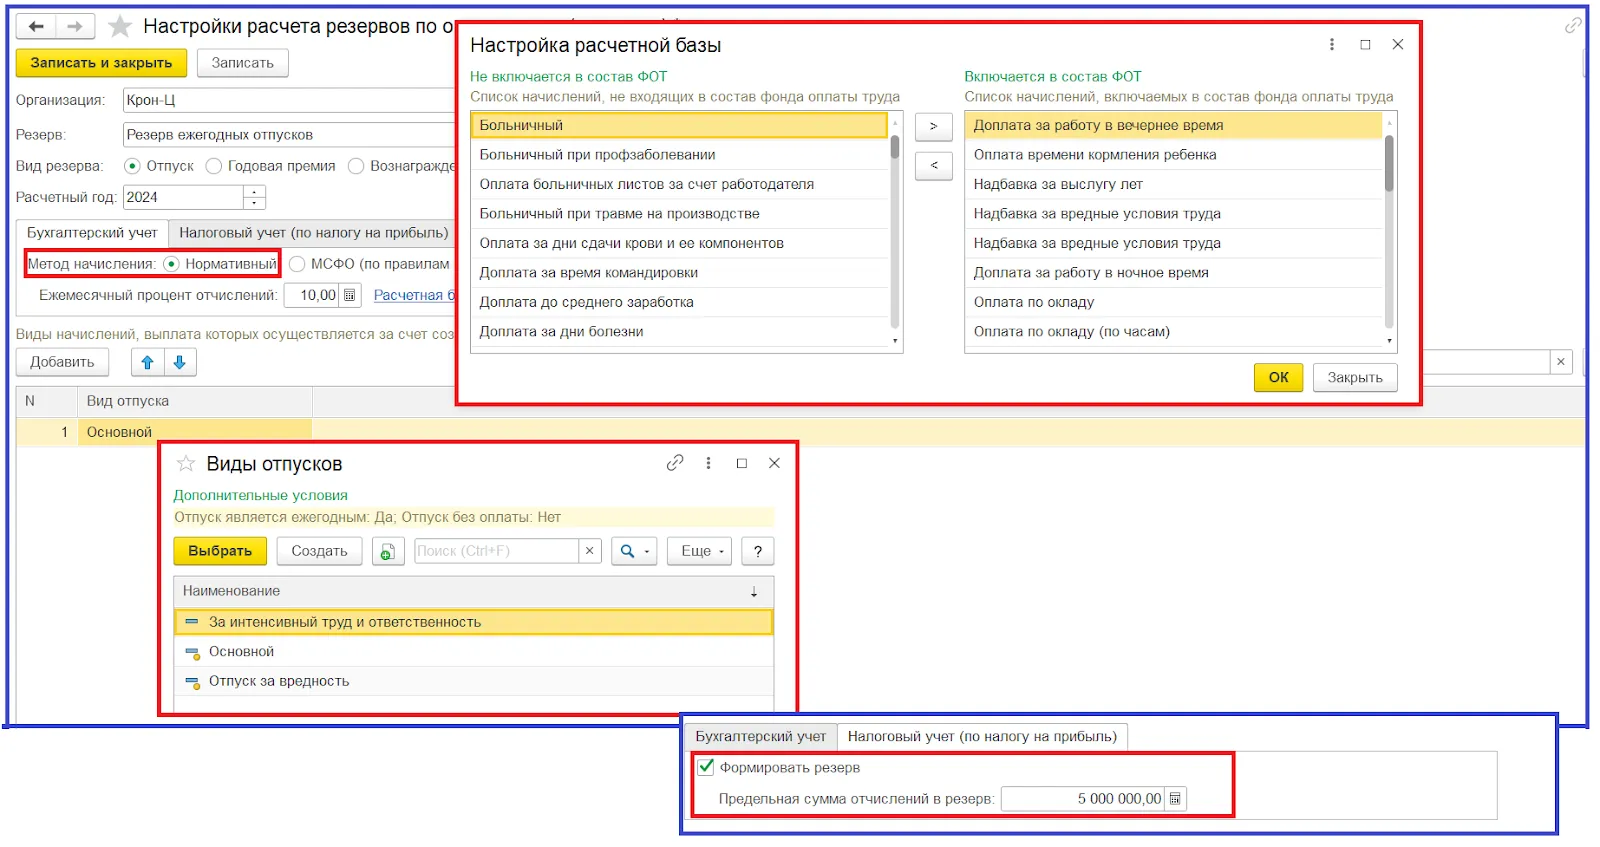
Task: Choose the МСФО accrual method radio button
Action: (297, 264)
